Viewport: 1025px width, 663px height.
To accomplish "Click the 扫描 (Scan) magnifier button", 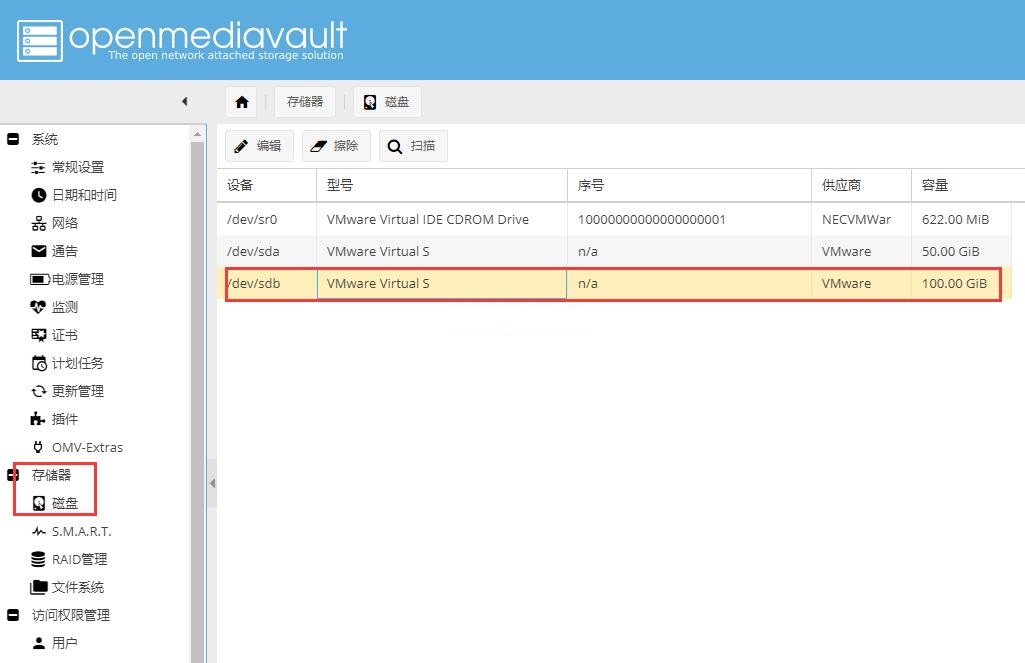I will (412, 146).
